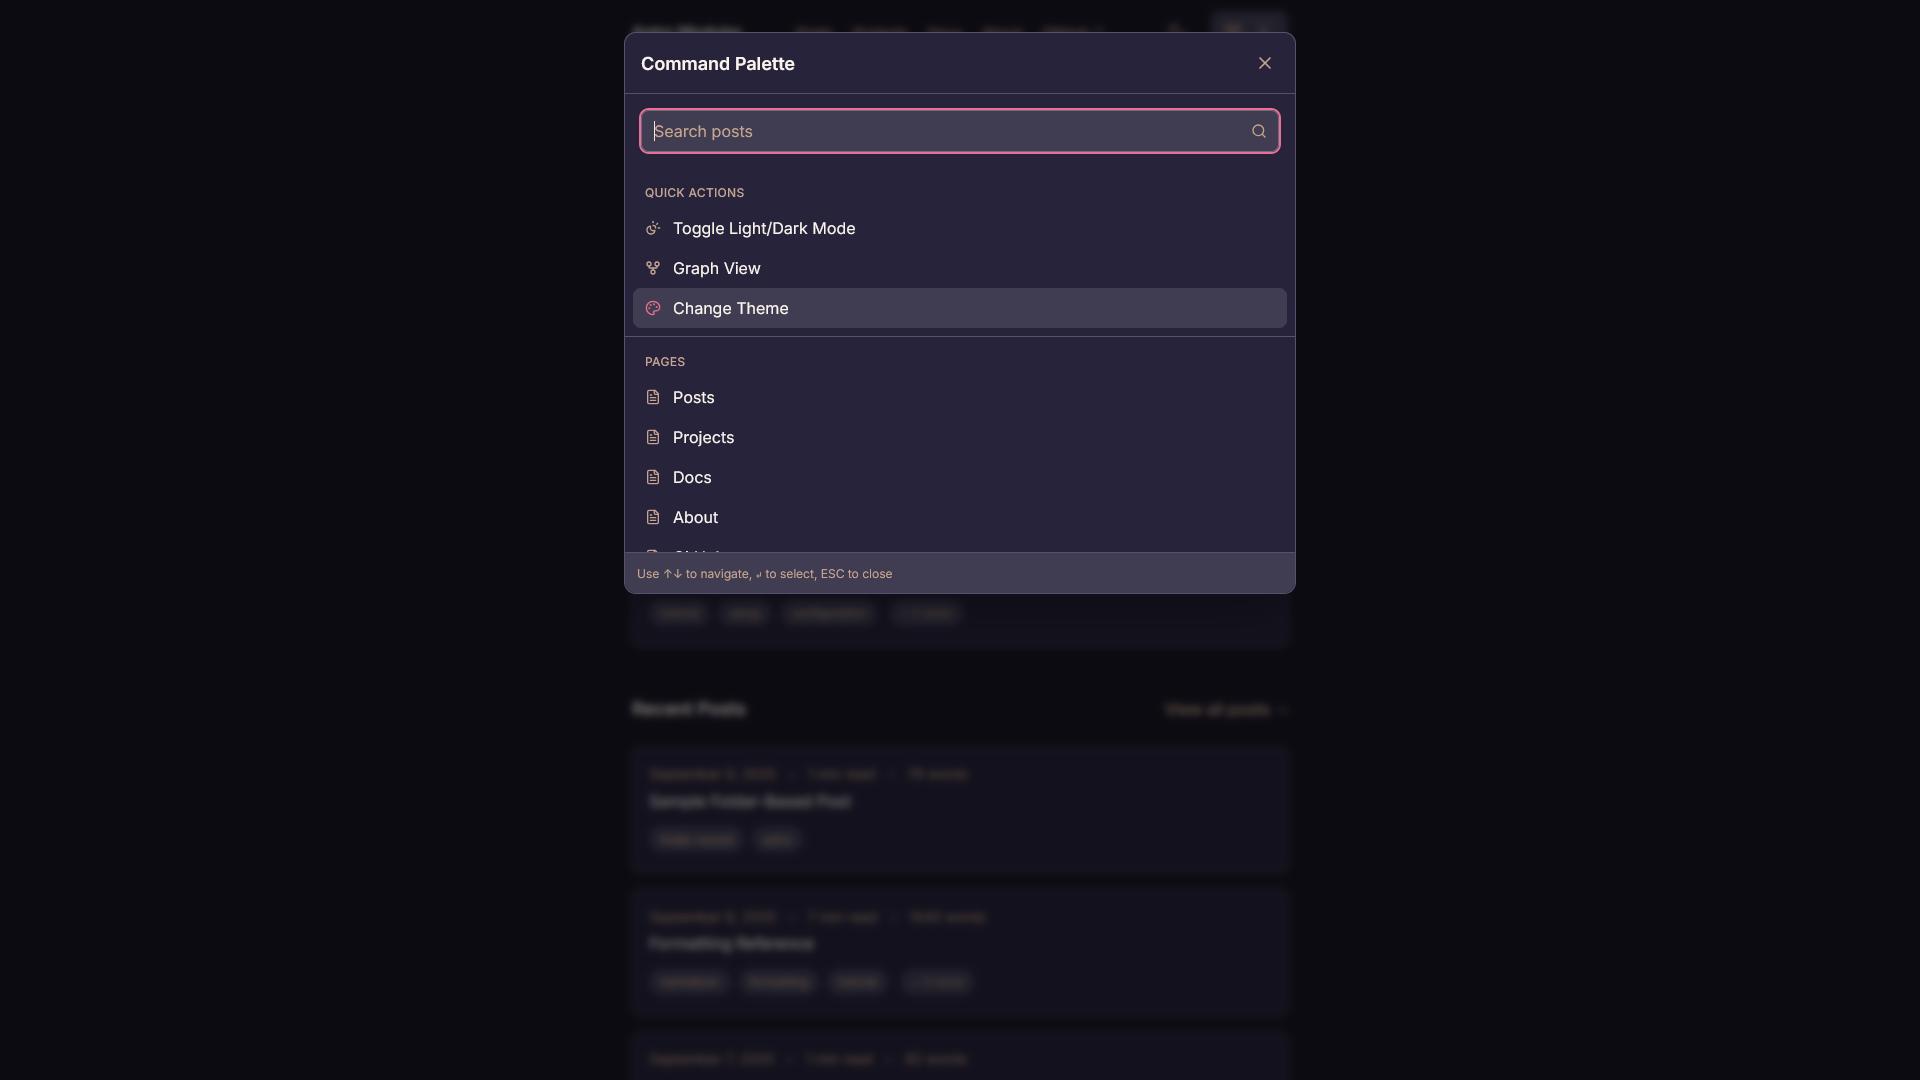This screenshot has height=1080, width=1920.
Task: Toggle Light/Dark Mode from quick actions
Action: click(764, 229)
